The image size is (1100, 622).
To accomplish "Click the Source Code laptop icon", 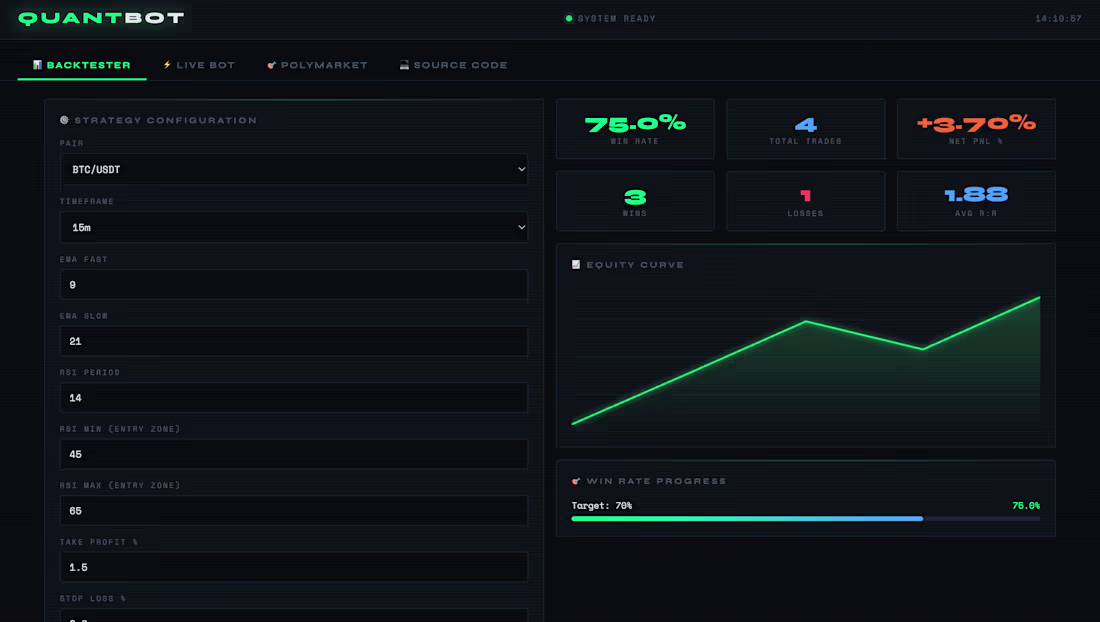I will tap(404, 65).
